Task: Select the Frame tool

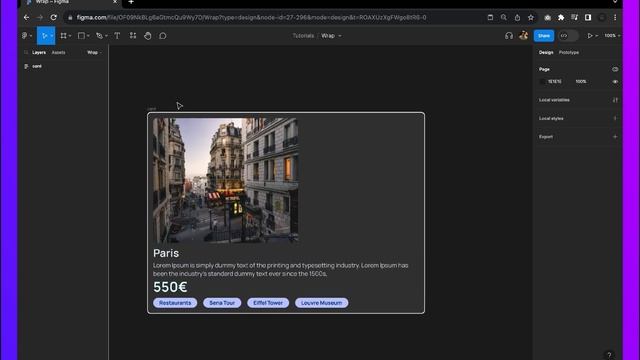Action: tap(63, 36)
